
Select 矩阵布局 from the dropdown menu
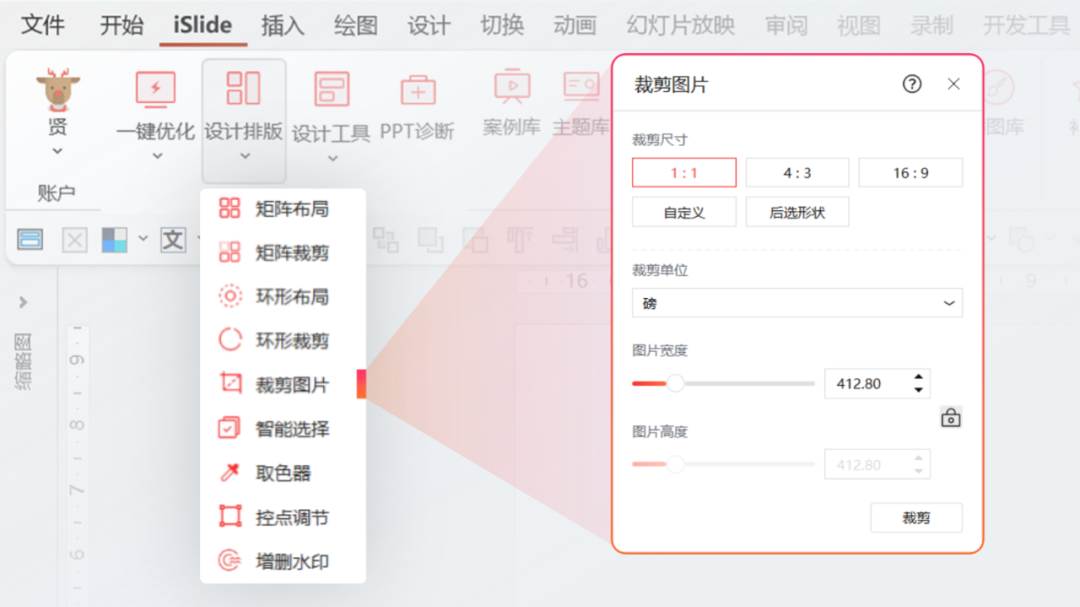[x=283, y=209]
